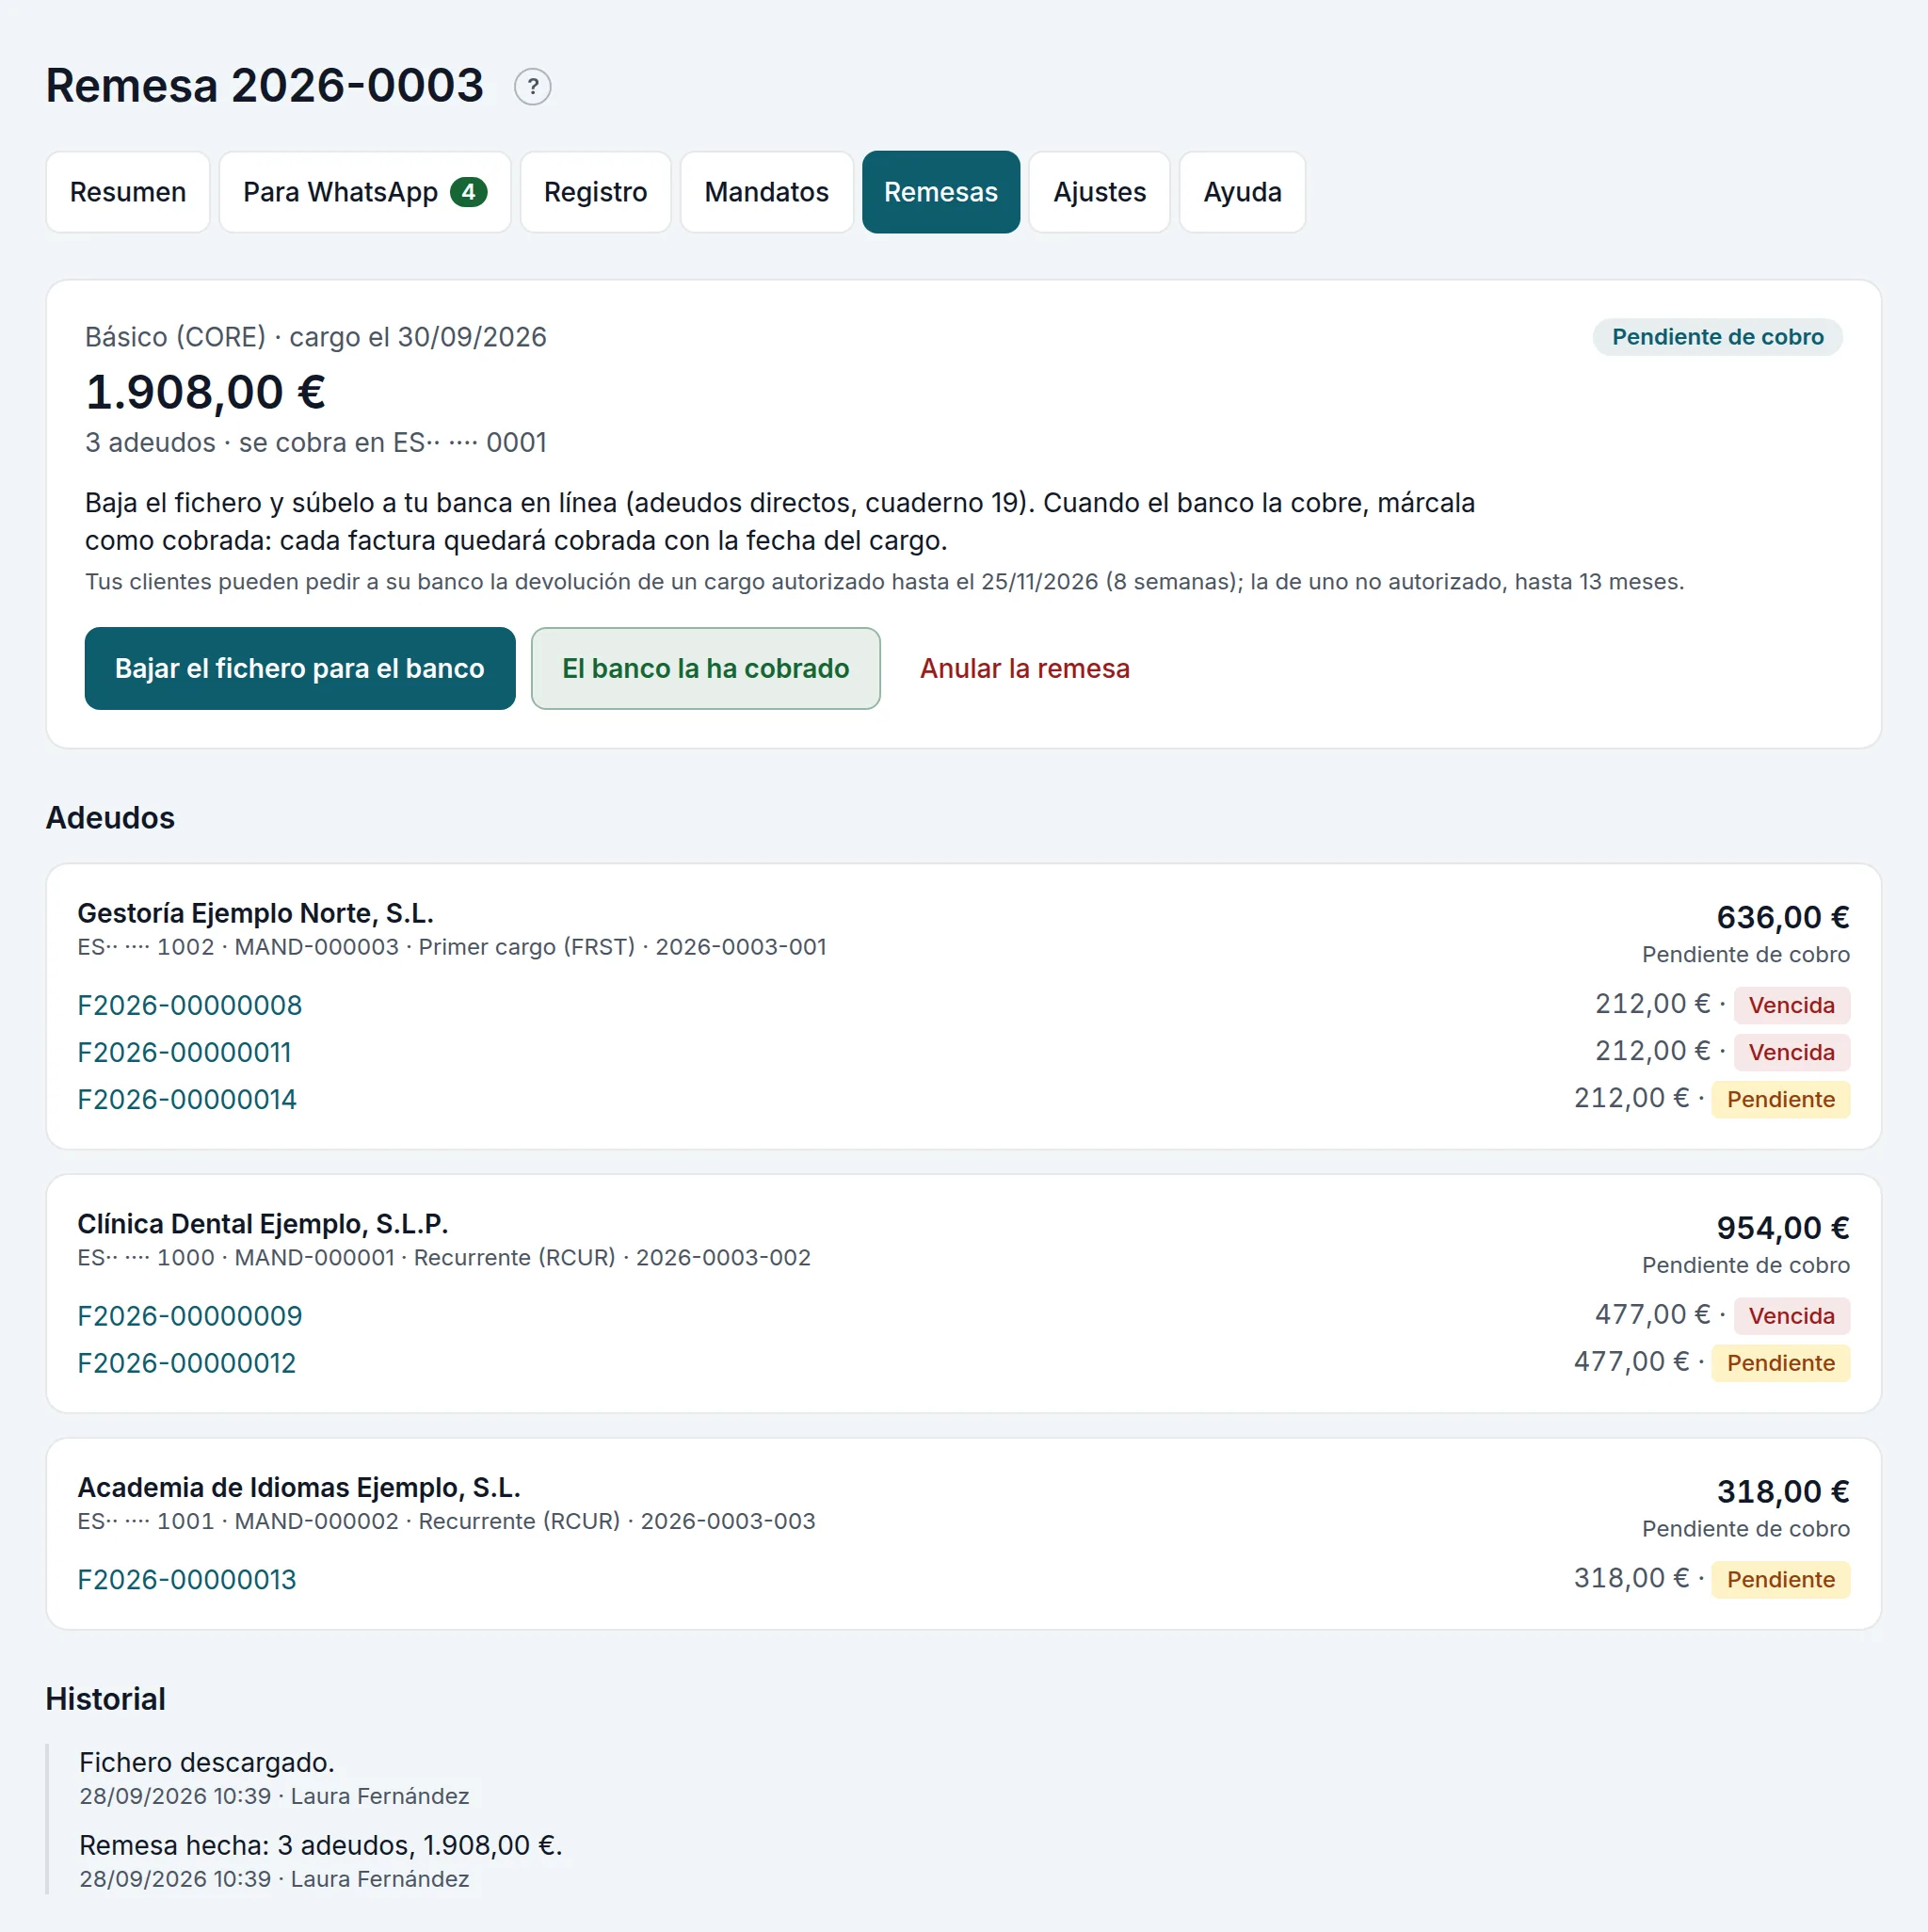
Task: Open invoice F2026-00000013
Action: (187, 1579)
